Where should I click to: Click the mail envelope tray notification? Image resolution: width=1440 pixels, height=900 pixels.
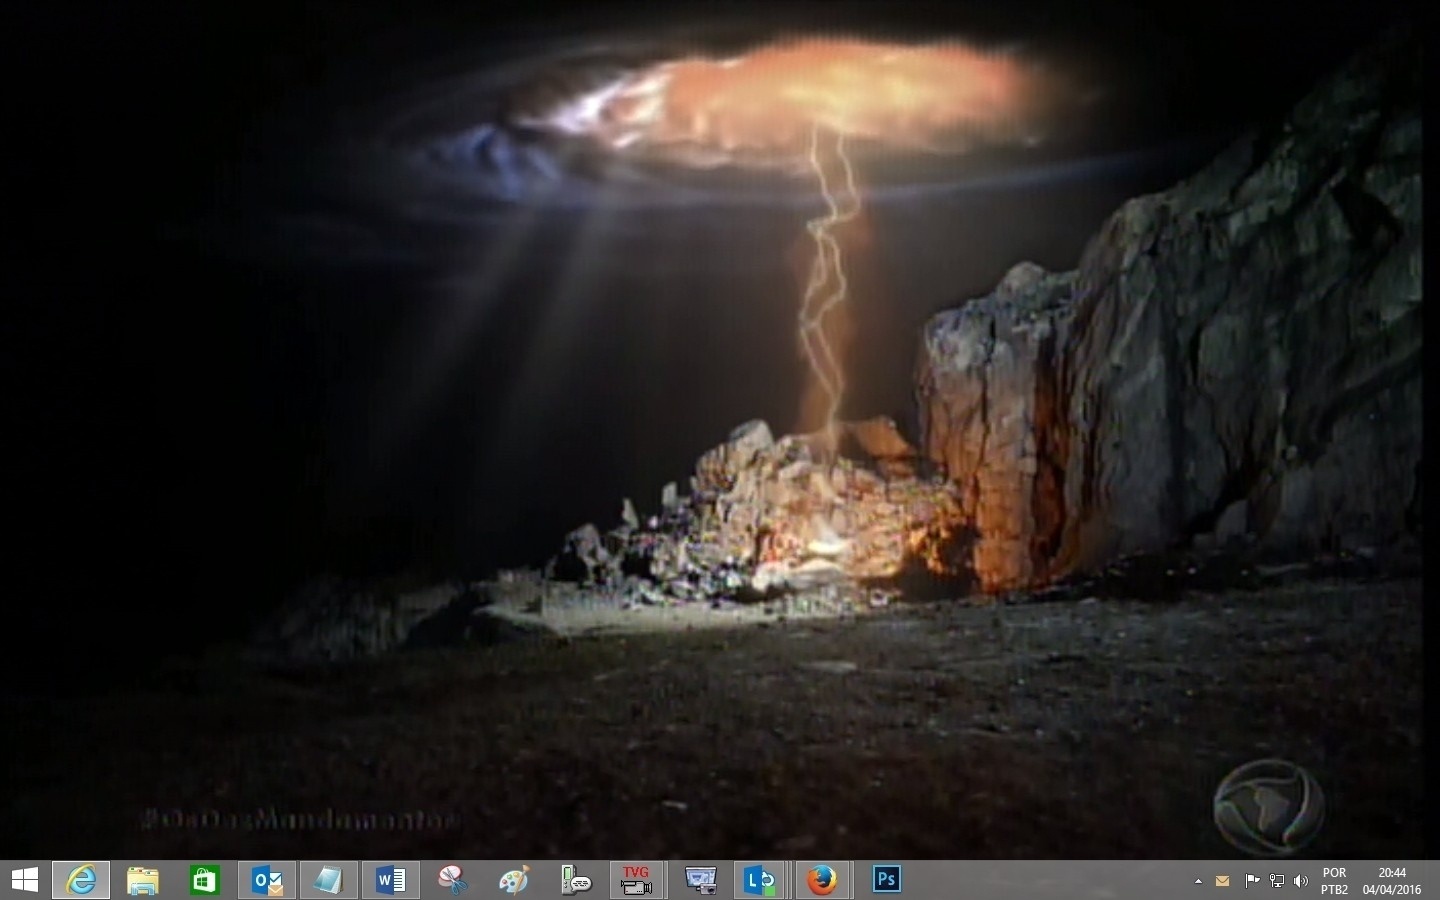(1222, 881)
